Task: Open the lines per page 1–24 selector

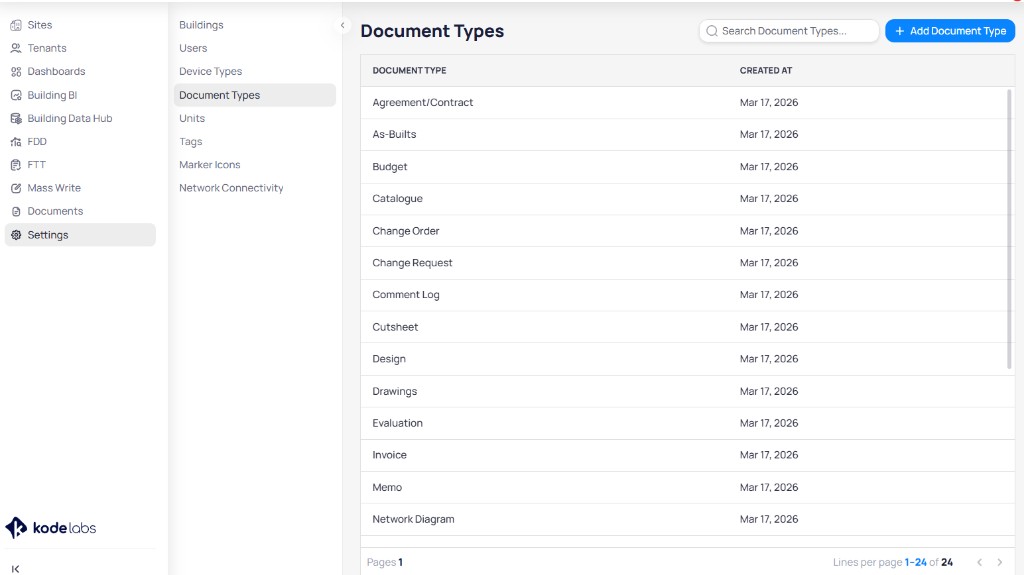Action: coord(915,562)
